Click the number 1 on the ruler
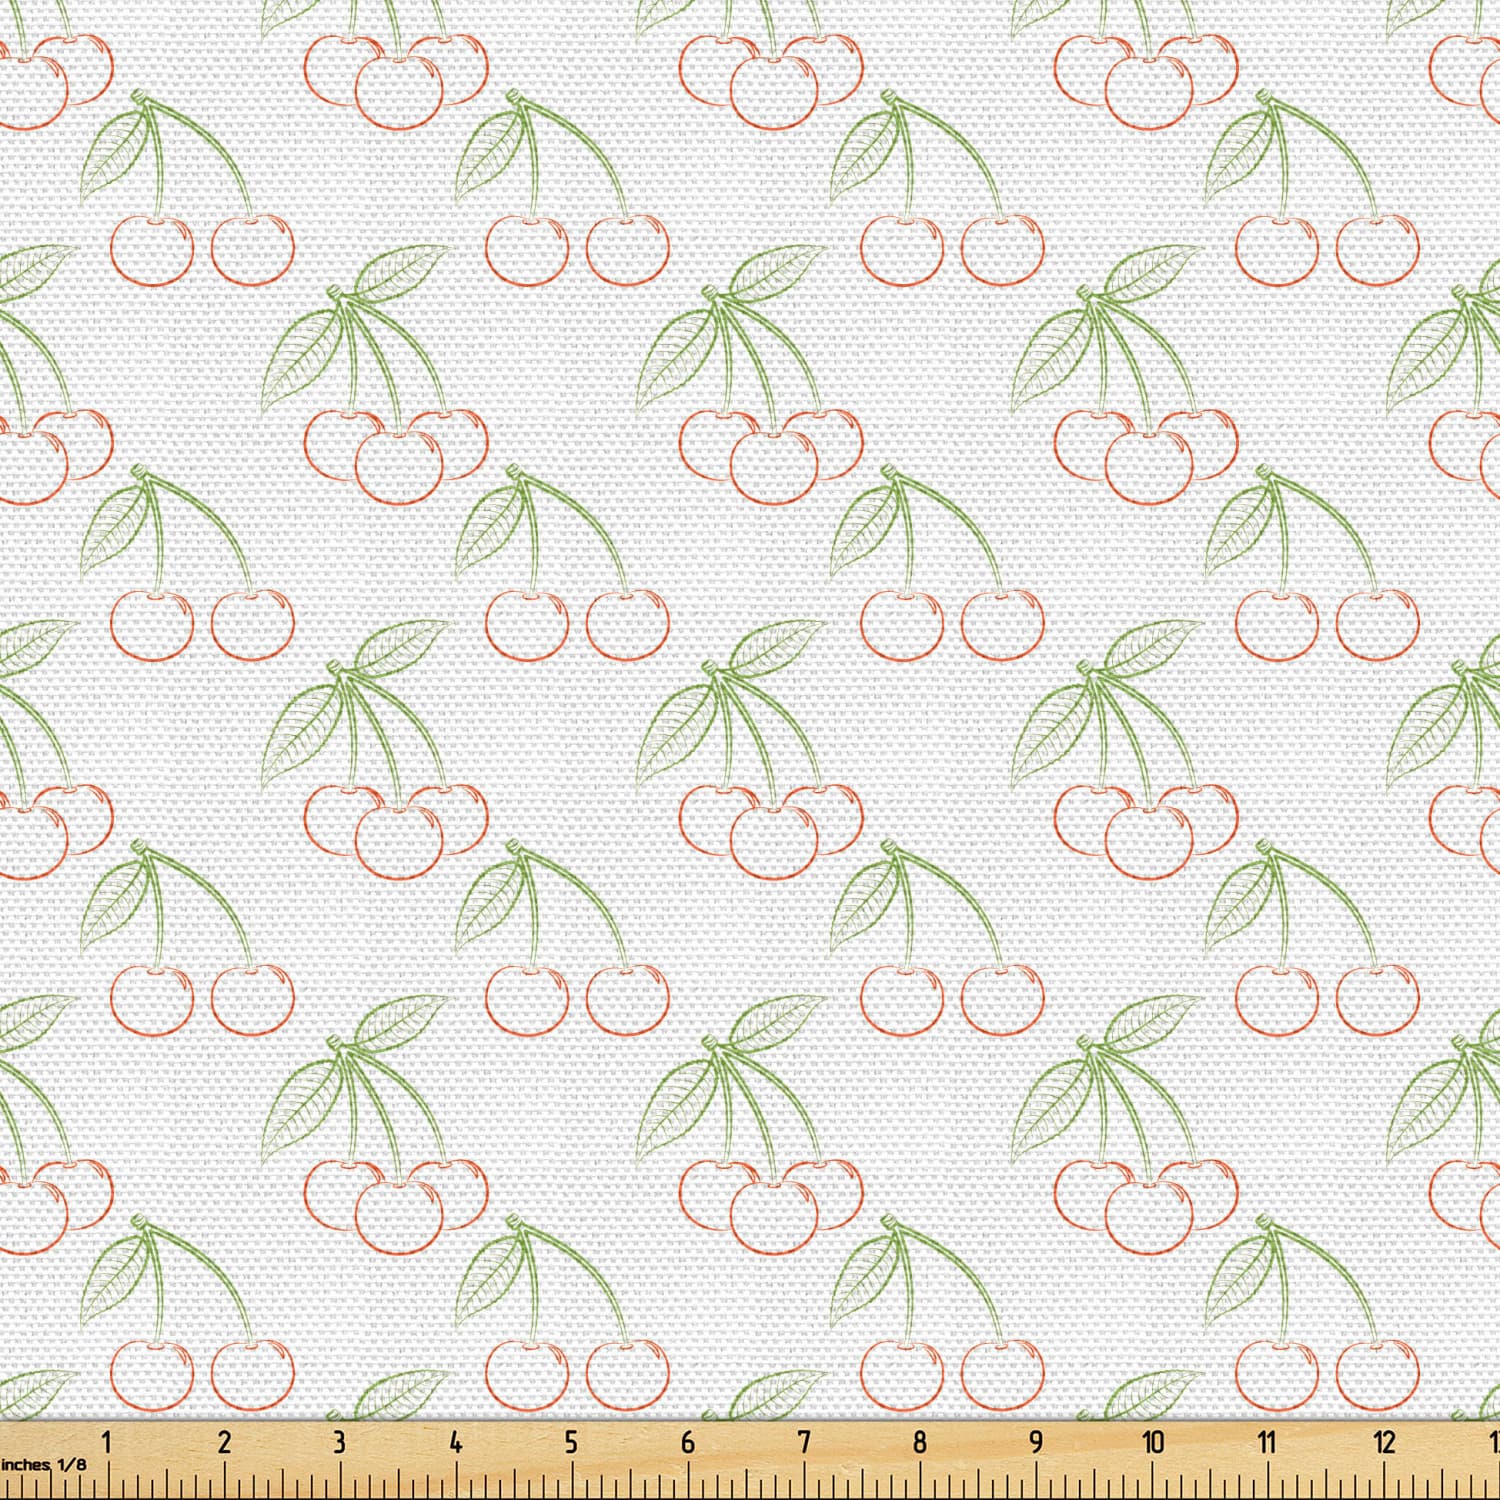The height and width of the screenshot is (1500, 1500). pos(107,1442)
